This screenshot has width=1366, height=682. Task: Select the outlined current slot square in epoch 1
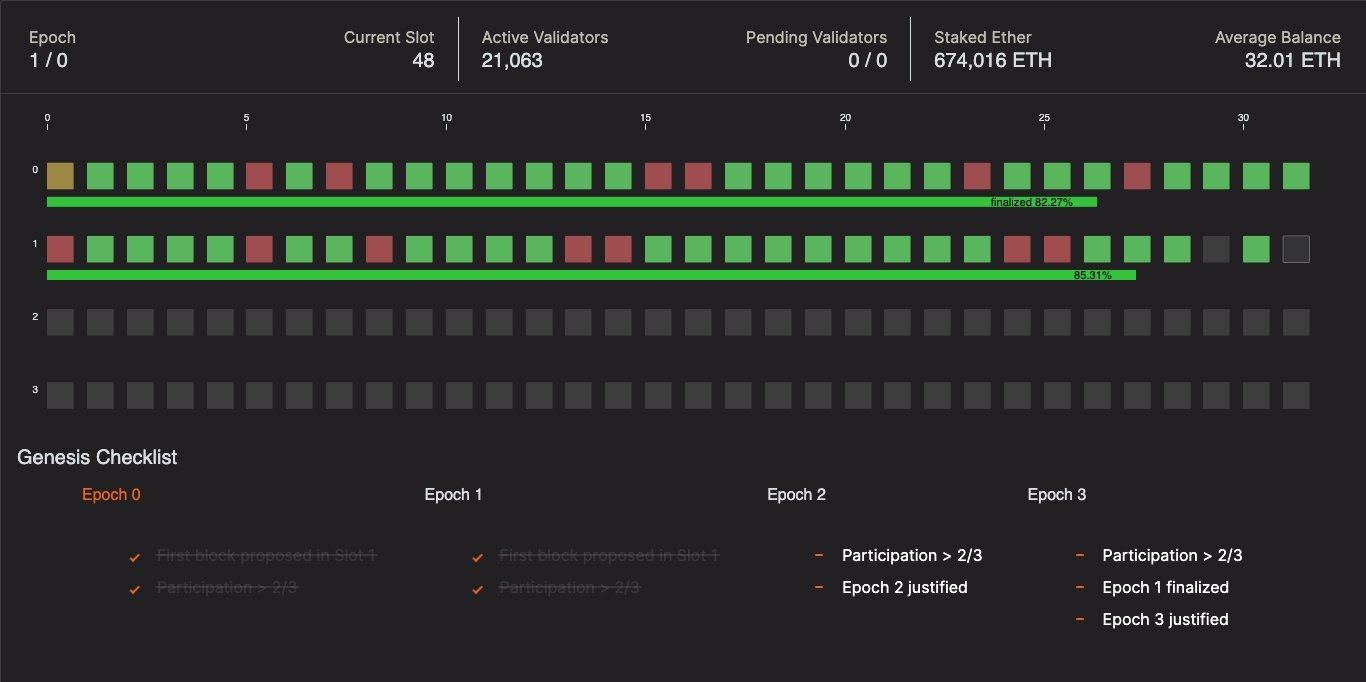point(1296,249)
